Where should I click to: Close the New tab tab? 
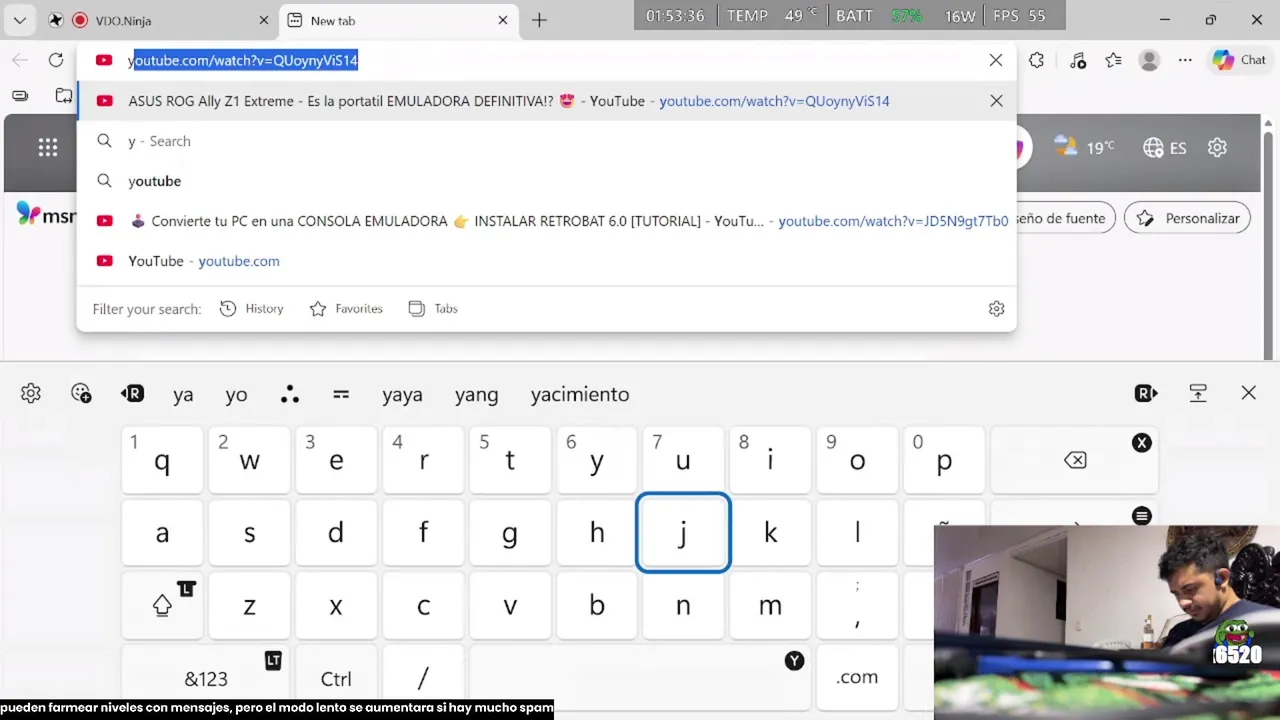pyautogui.click(x=503, y=20)
